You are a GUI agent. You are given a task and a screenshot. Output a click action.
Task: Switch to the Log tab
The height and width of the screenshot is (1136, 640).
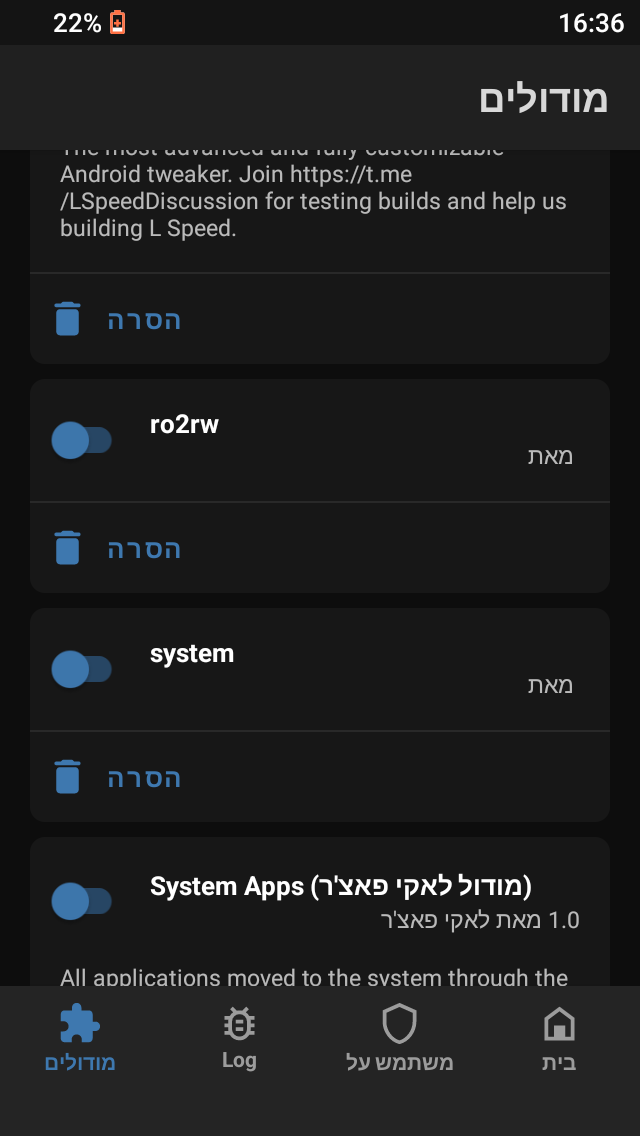(238, 1040)
